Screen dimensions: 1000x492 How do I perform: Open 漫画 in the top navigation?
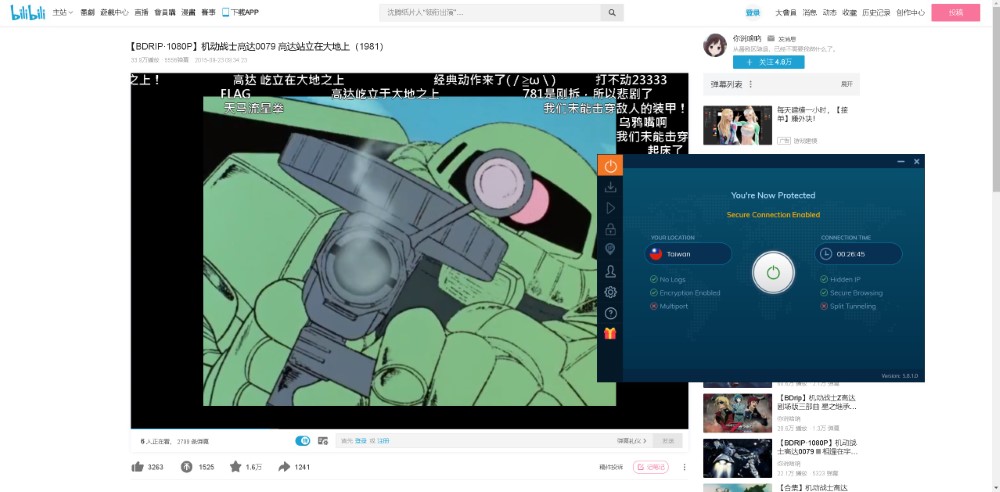188,12
